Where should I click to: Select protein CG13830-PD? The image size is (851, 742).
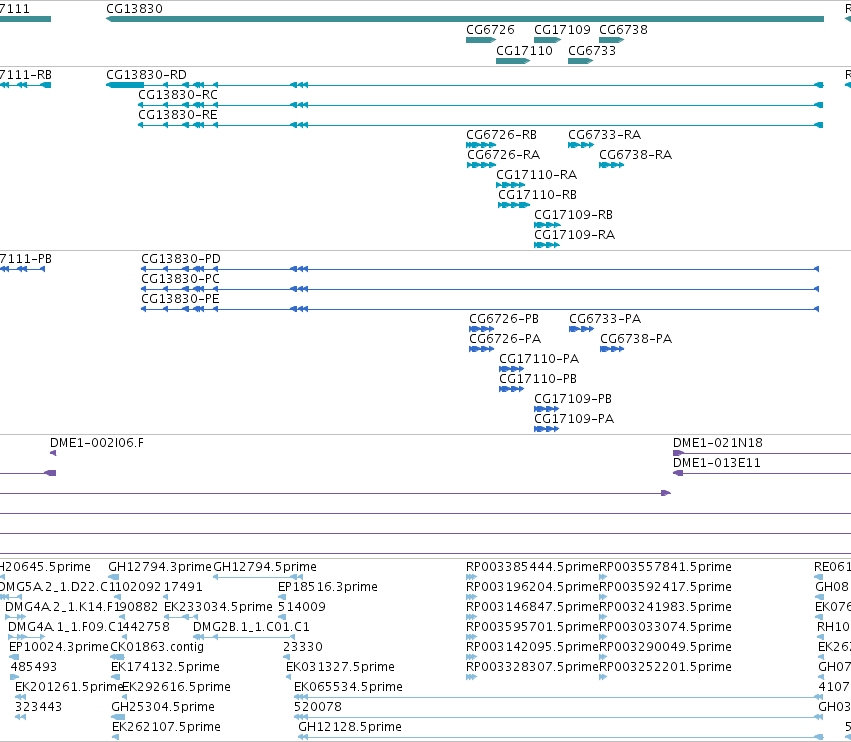pyautogui.click(x=480, y=269)
